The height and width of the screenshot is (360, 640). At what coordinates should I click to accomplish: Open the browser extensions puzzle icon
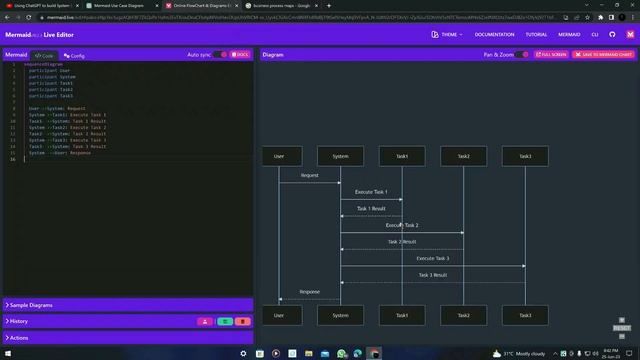coord(600,18)
